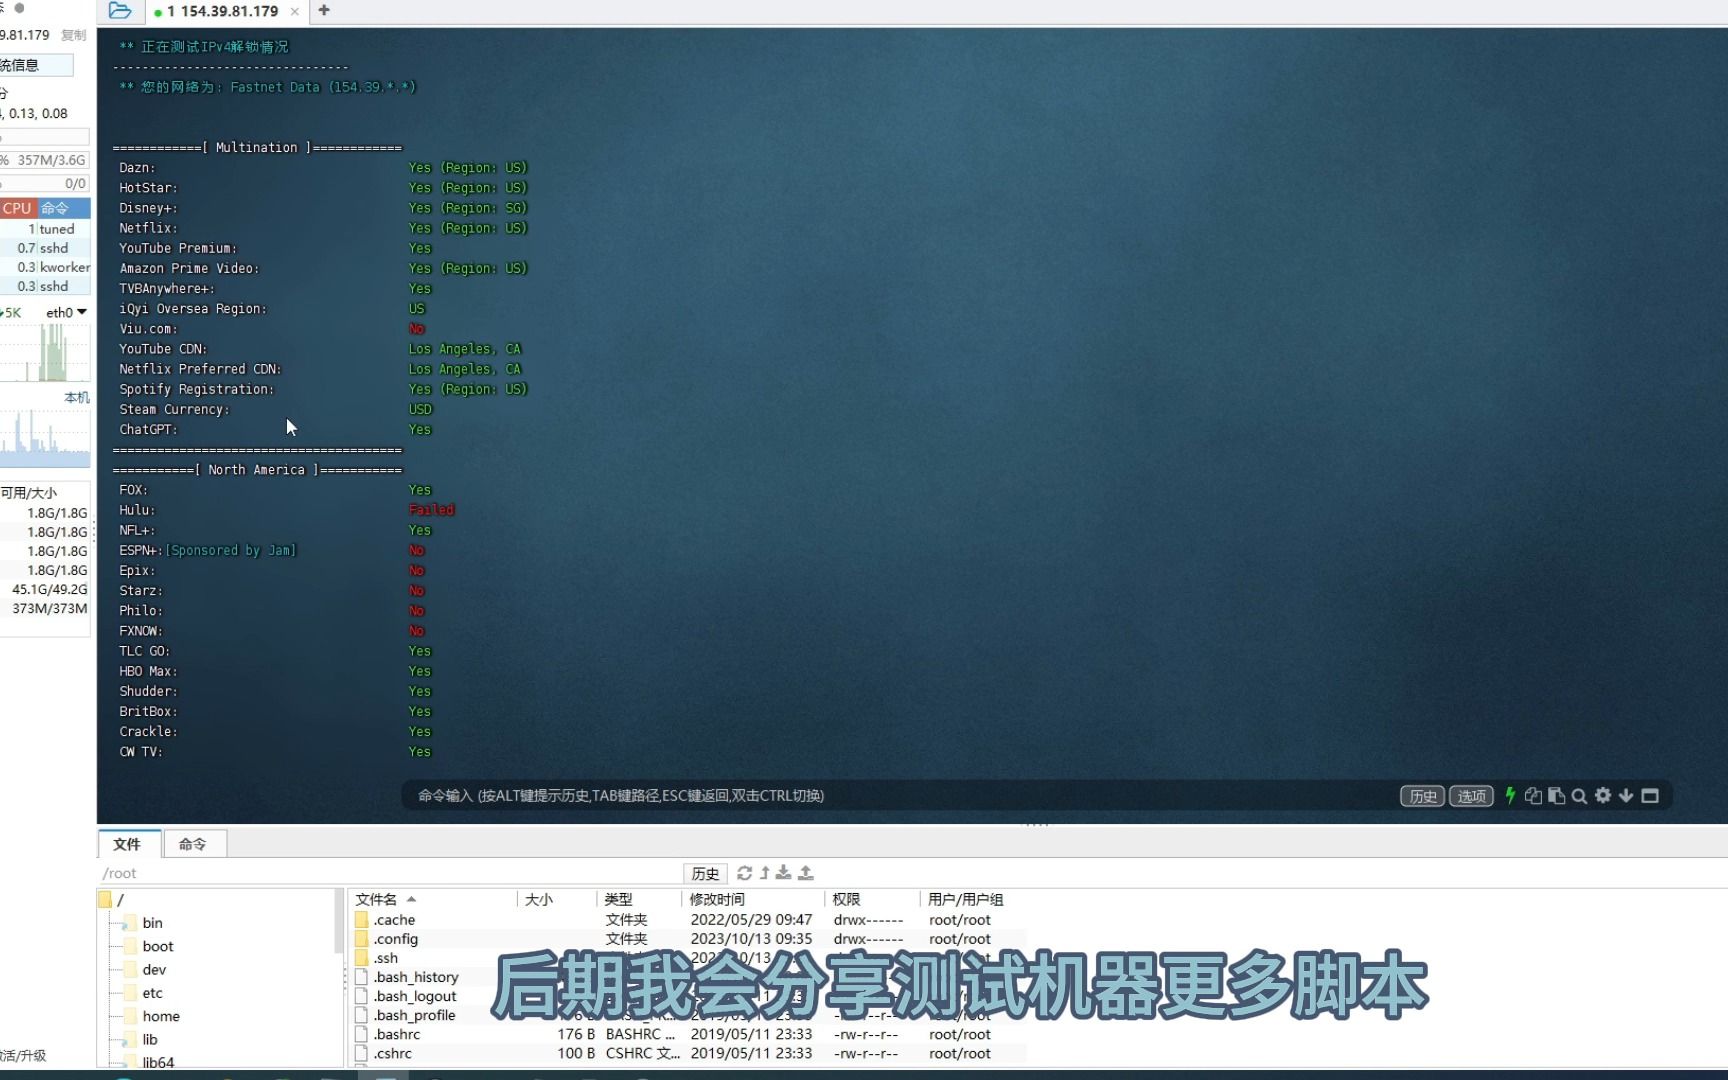Sort by 权限 permissions column header
The width and height of the screenshot is (1728, 1080).
click(x=872, y=899)
